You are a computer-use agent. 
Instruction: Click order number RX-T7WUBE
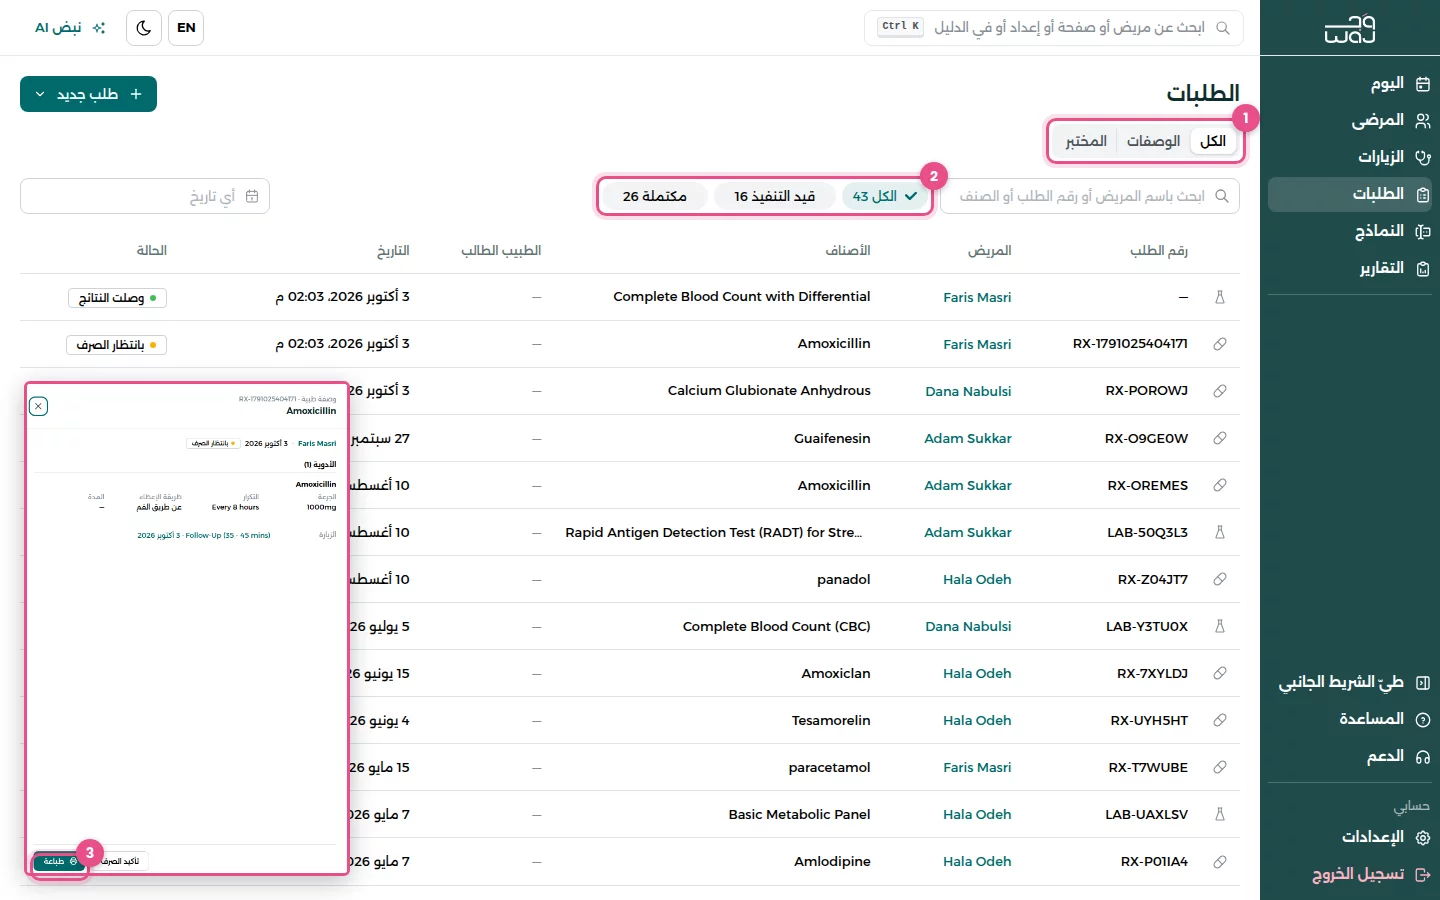pyautogui.click(x=1148, y=767)
